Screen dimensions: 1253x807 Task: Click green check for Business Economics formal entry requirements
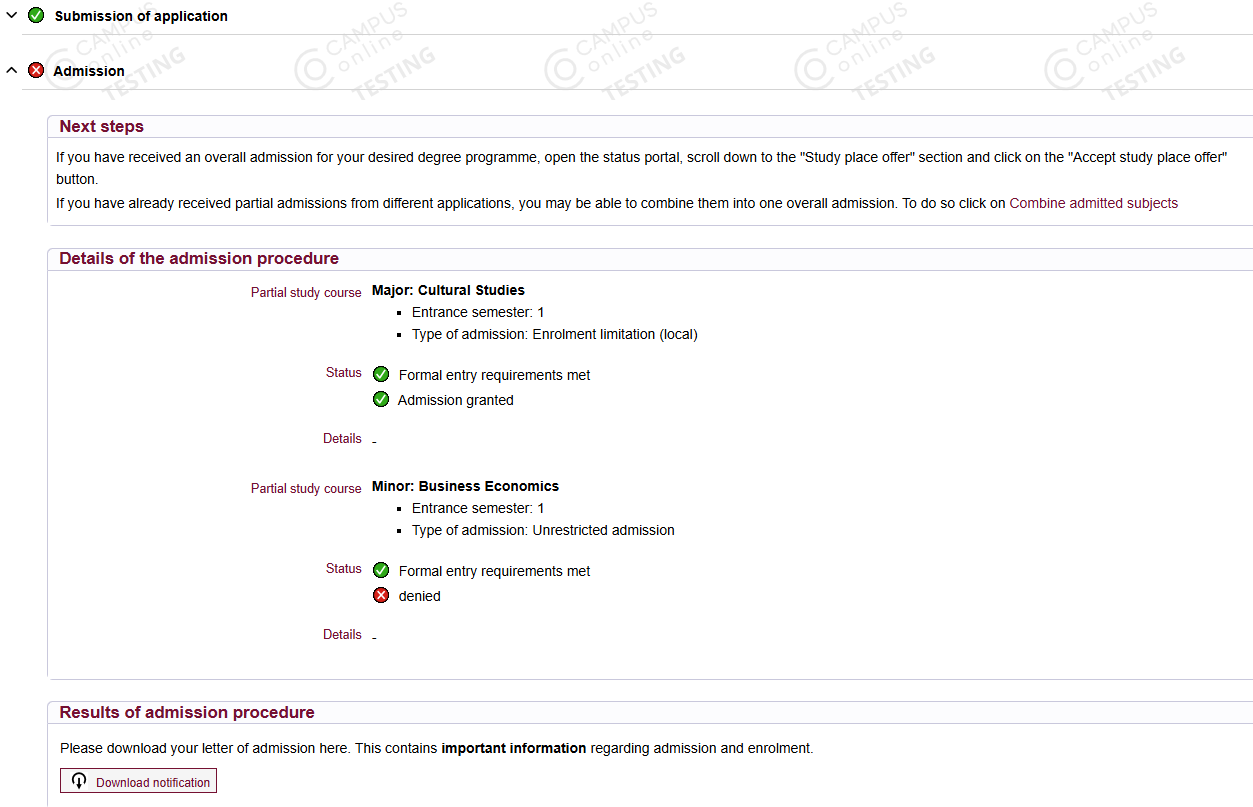point(381,570)
